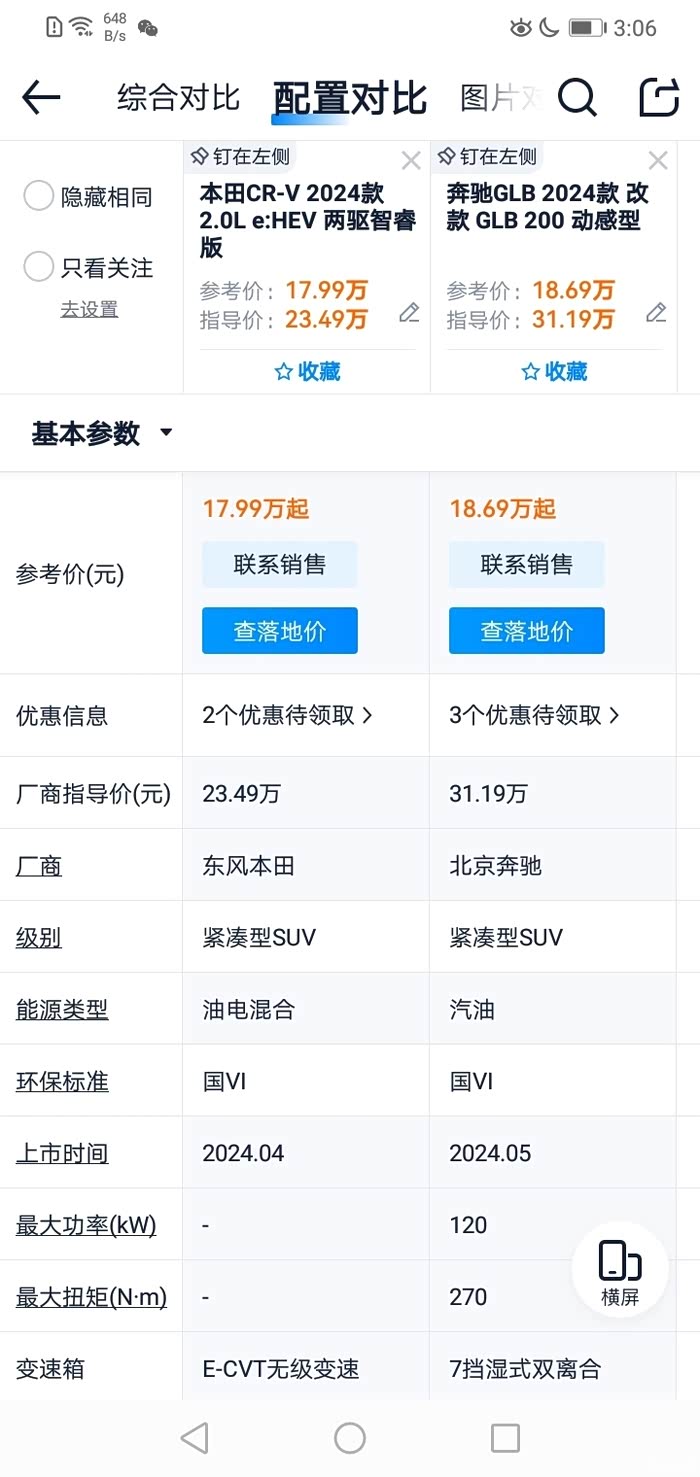The height and width of the screenshot is (1477, 700).
Task: Enable 只看关注 radio option
Action: pyautogui.click(x=39, y=267)
